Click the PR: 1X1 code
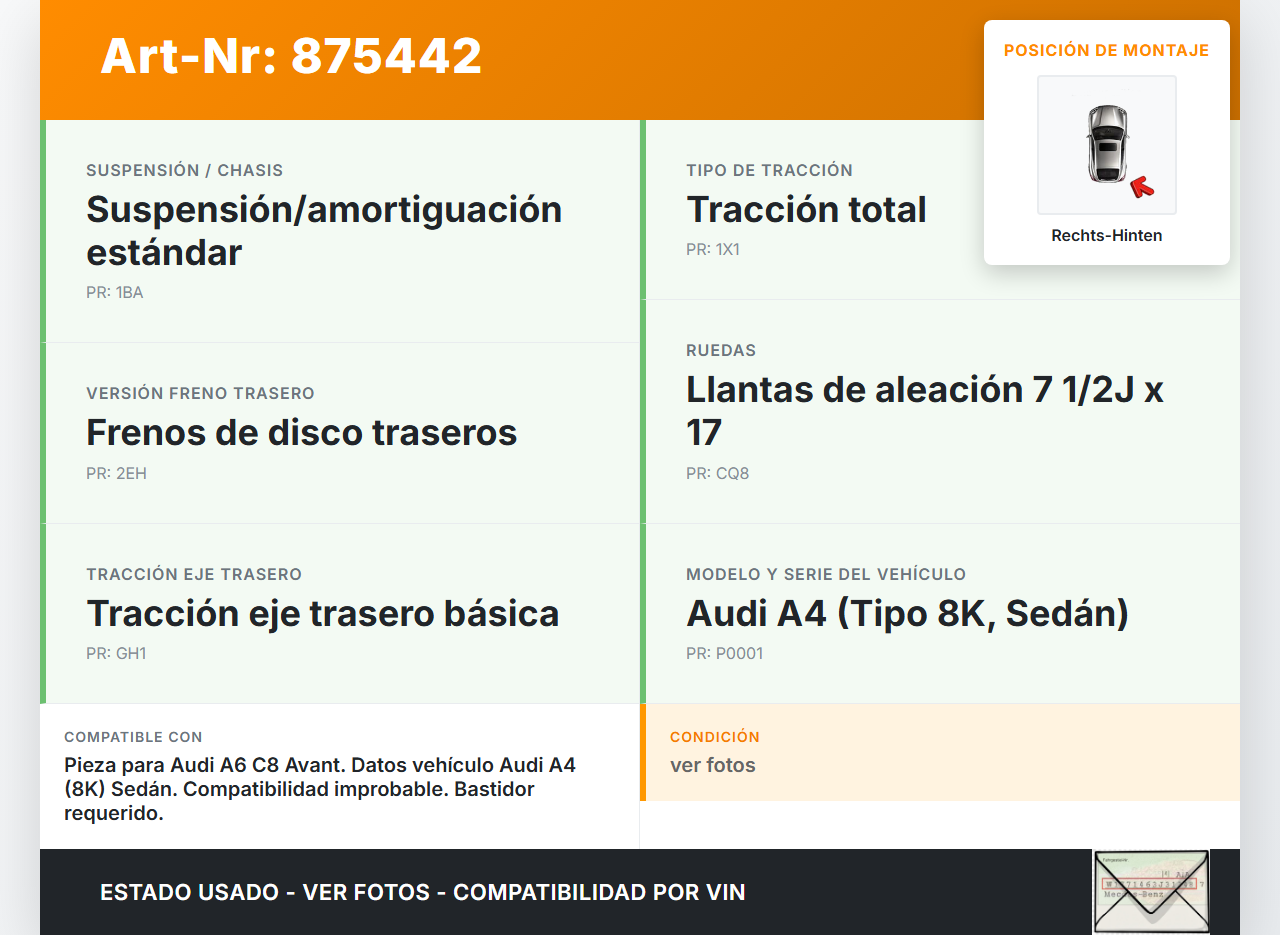1280x935 pixels. [x=713, y=250]
